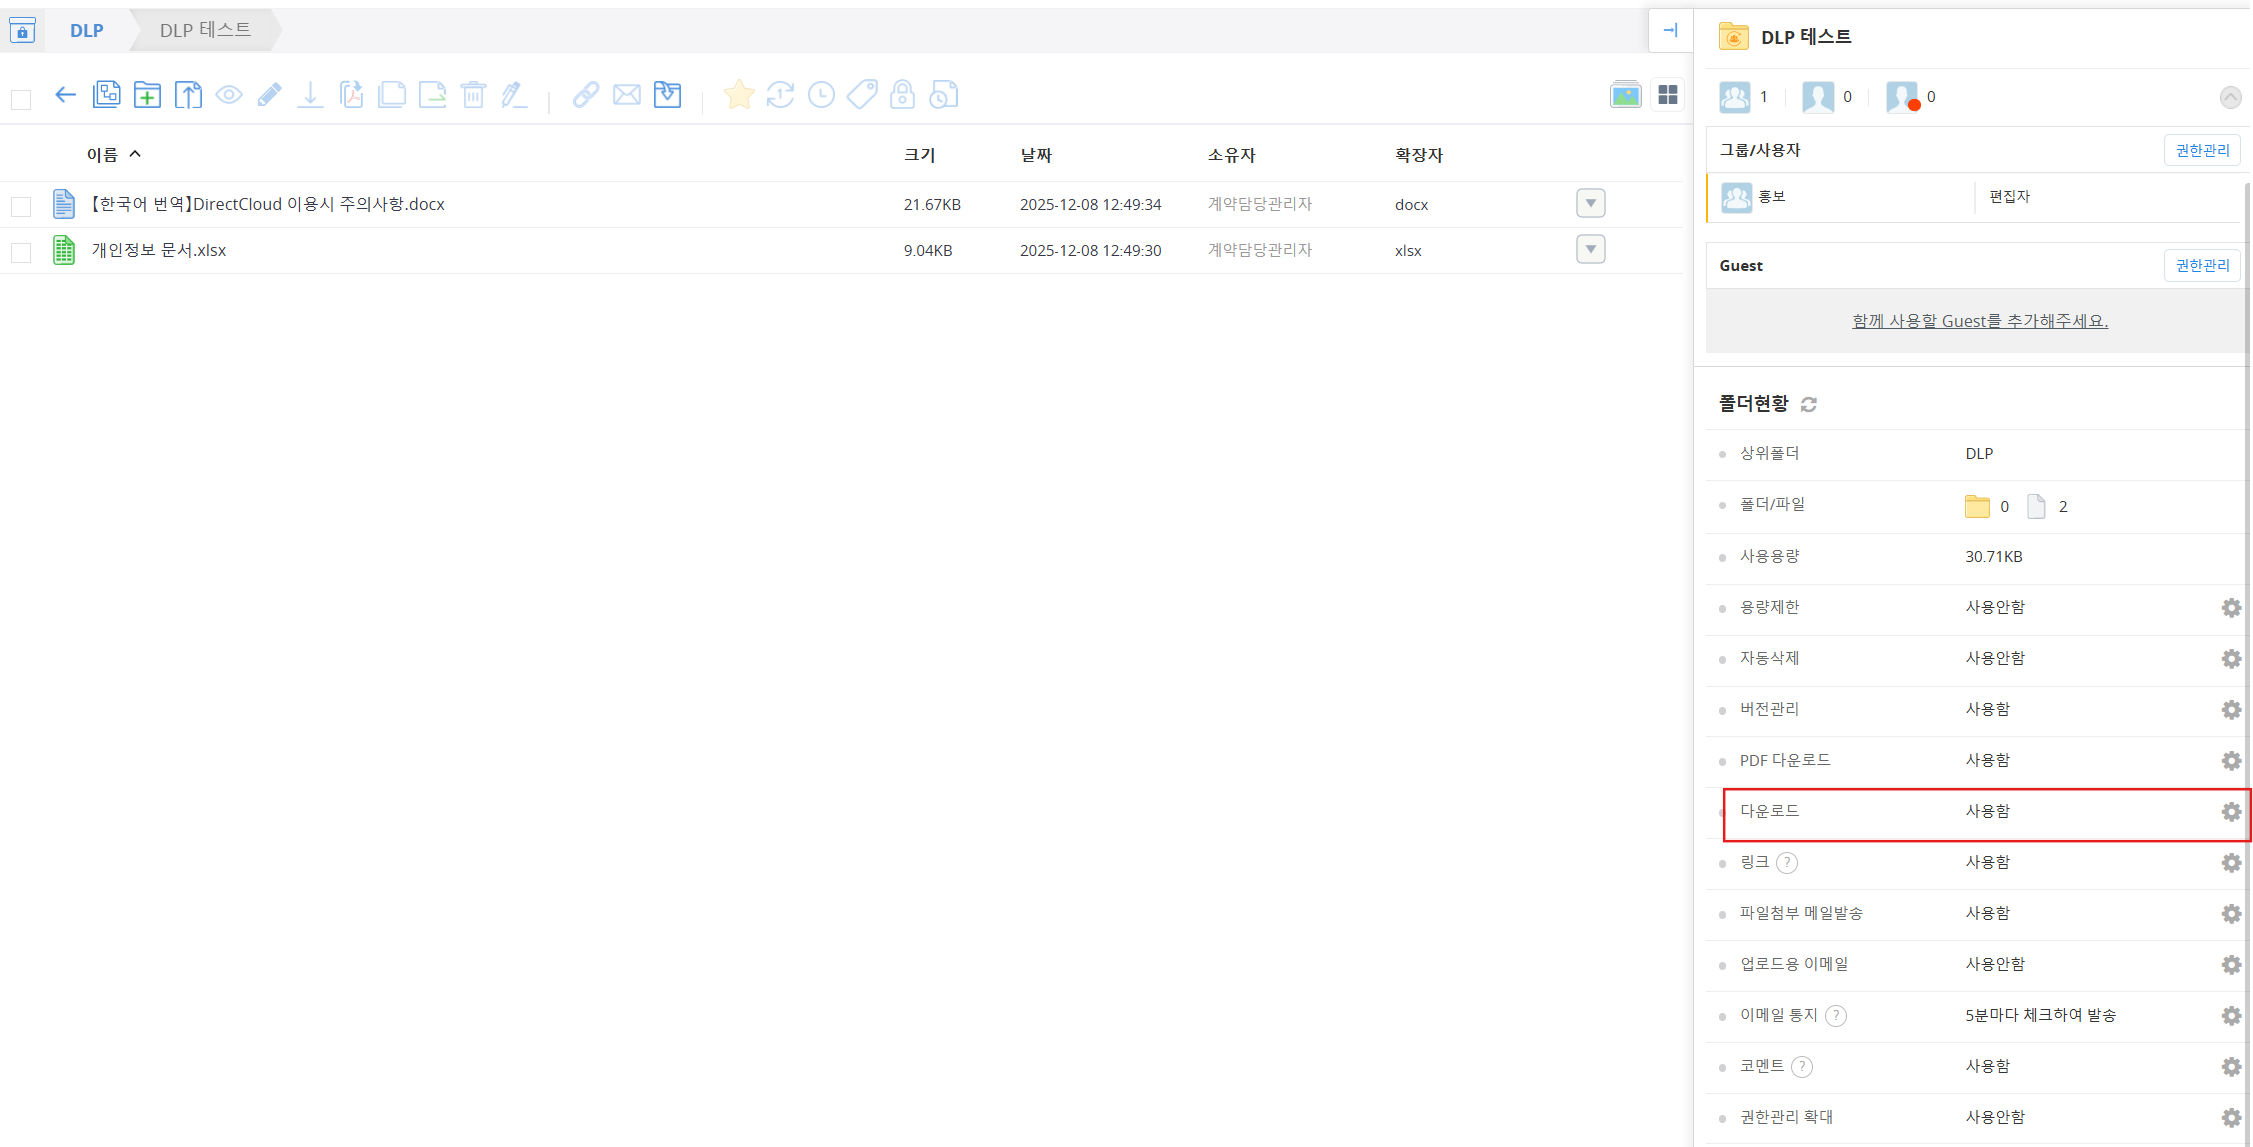Click the new folder icon

[x=147, y=95]
